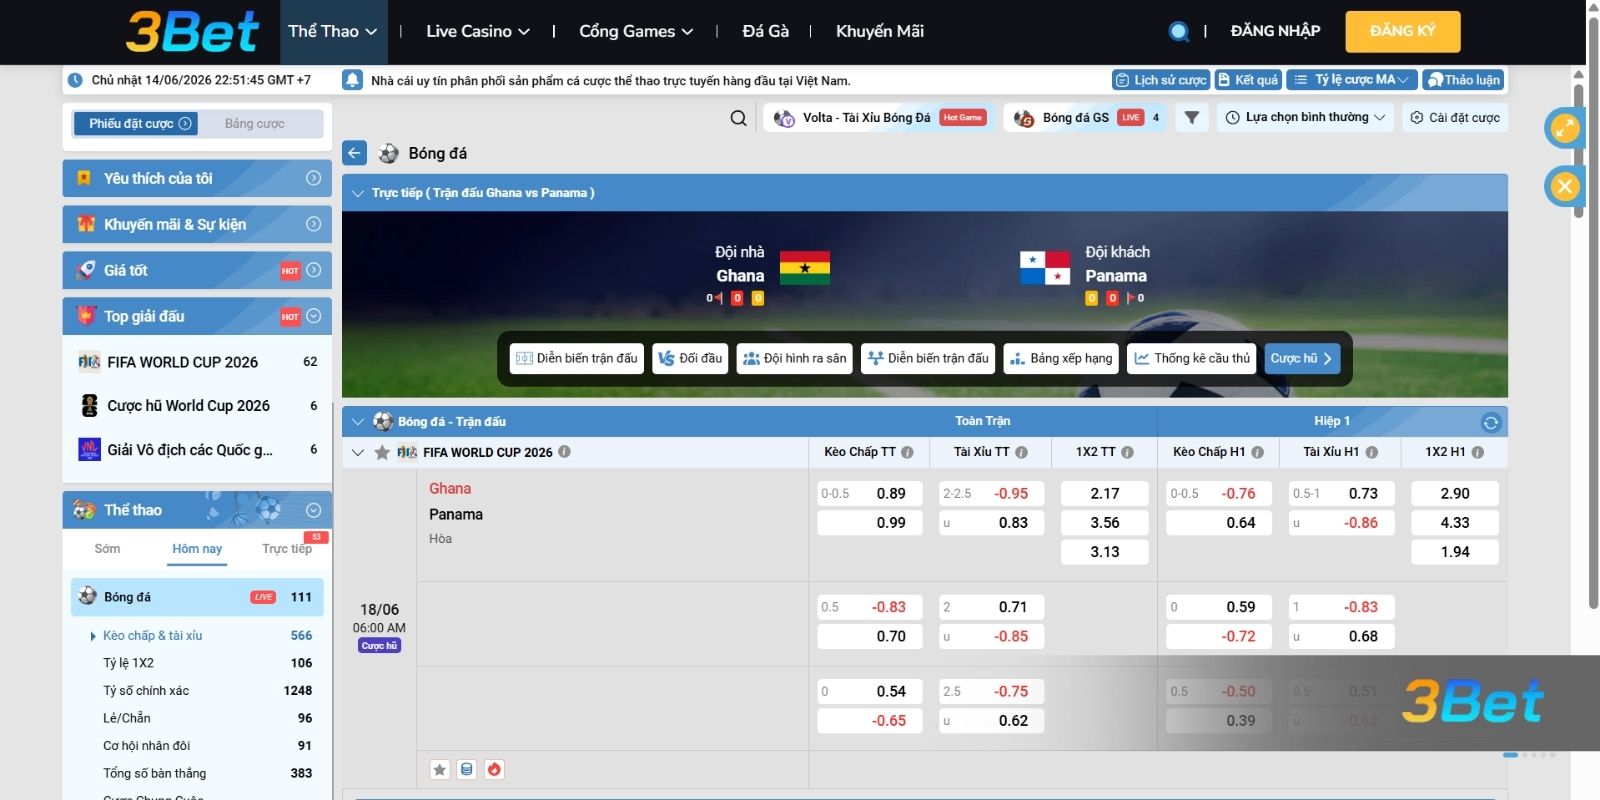
Task: Close the floating panel with X button
Action: point(1564,186)
